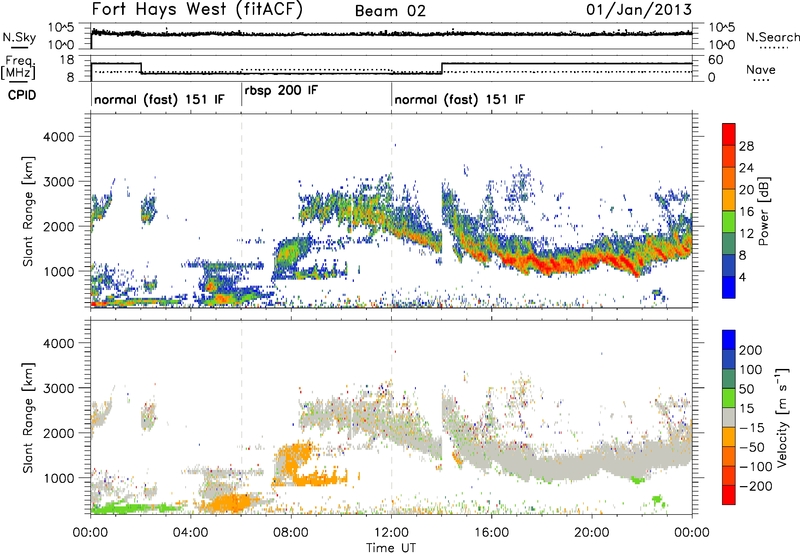Click the '1000' tick on velocity panel
This screenshot has width=800, height=554.
58,478
